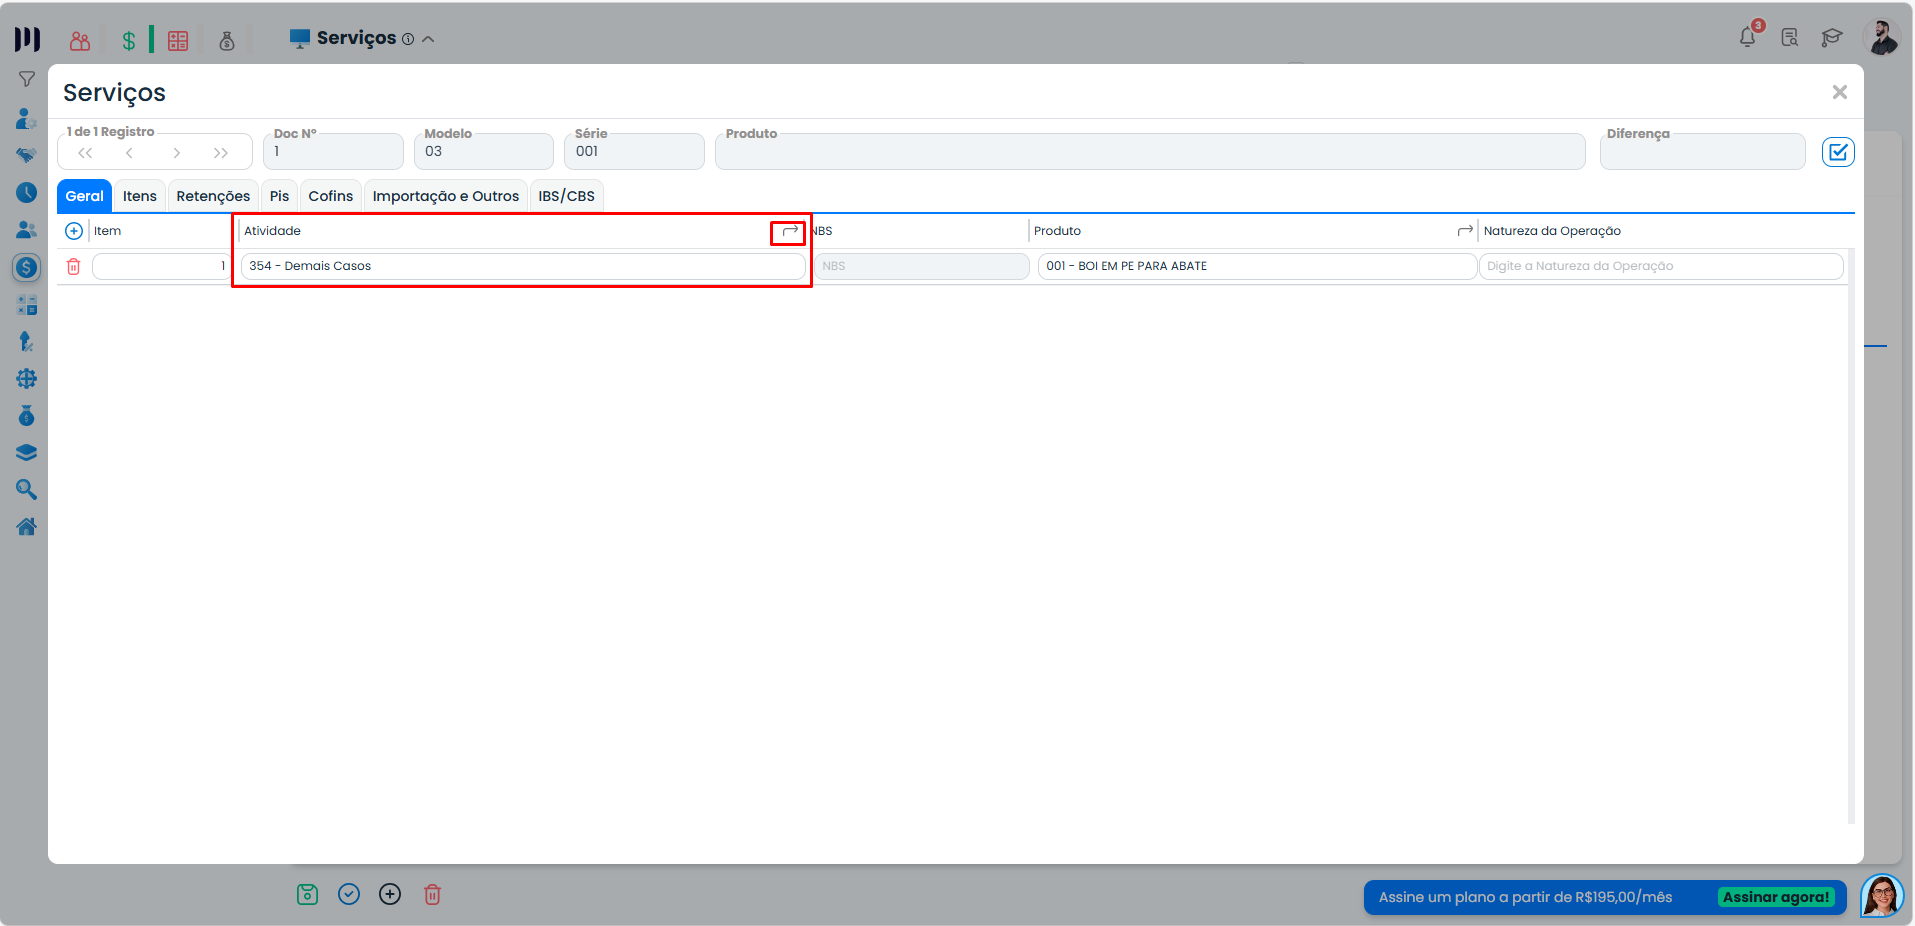Open the Produto field 001 - BOI EM PE PARA ABATE

coord(1258,266)
